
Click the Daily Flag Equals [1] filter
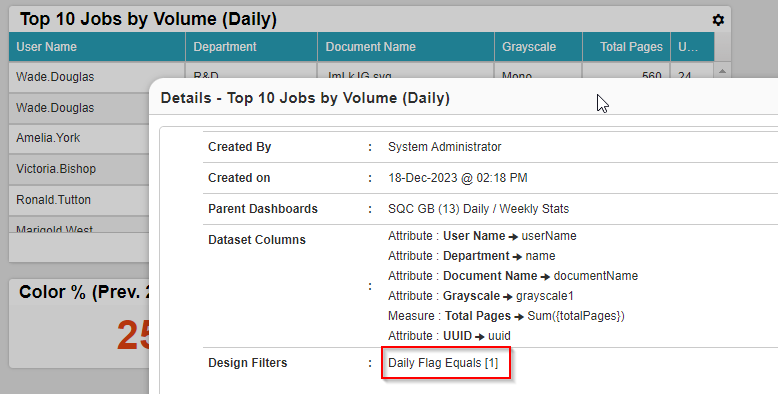point(443,363)
